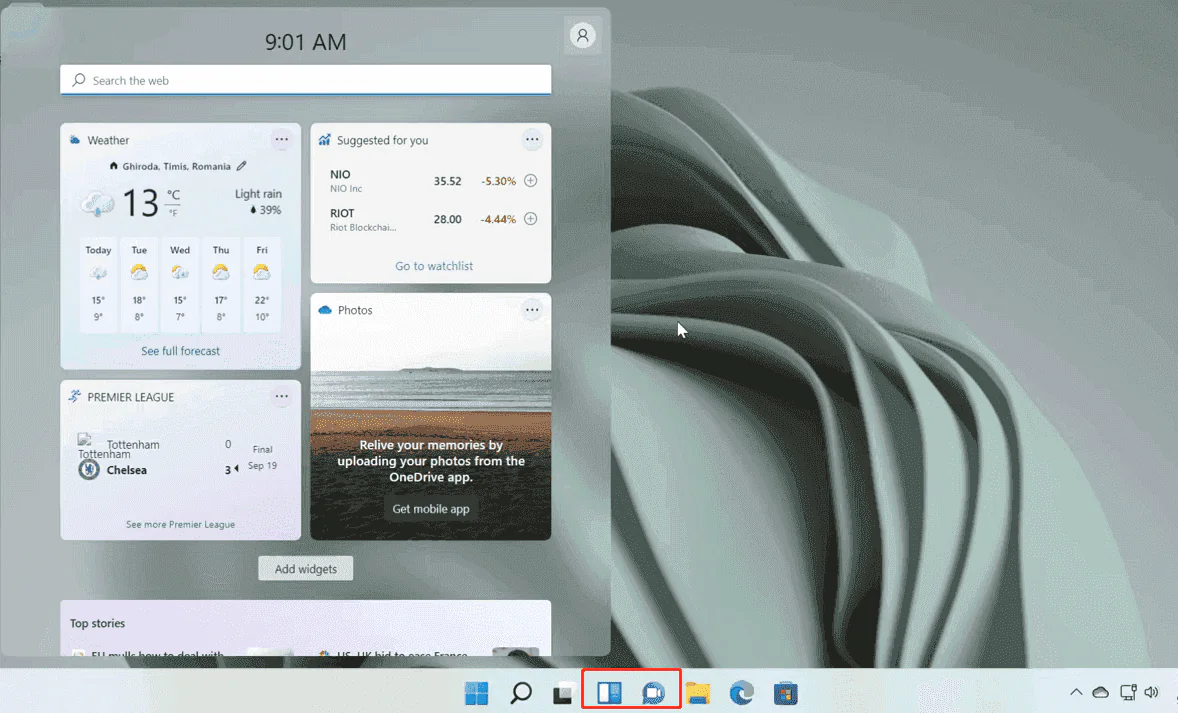Screen dimensions: 1178x713
Task: Expand hidden icons in the system tray
Action: (1076, 691)
